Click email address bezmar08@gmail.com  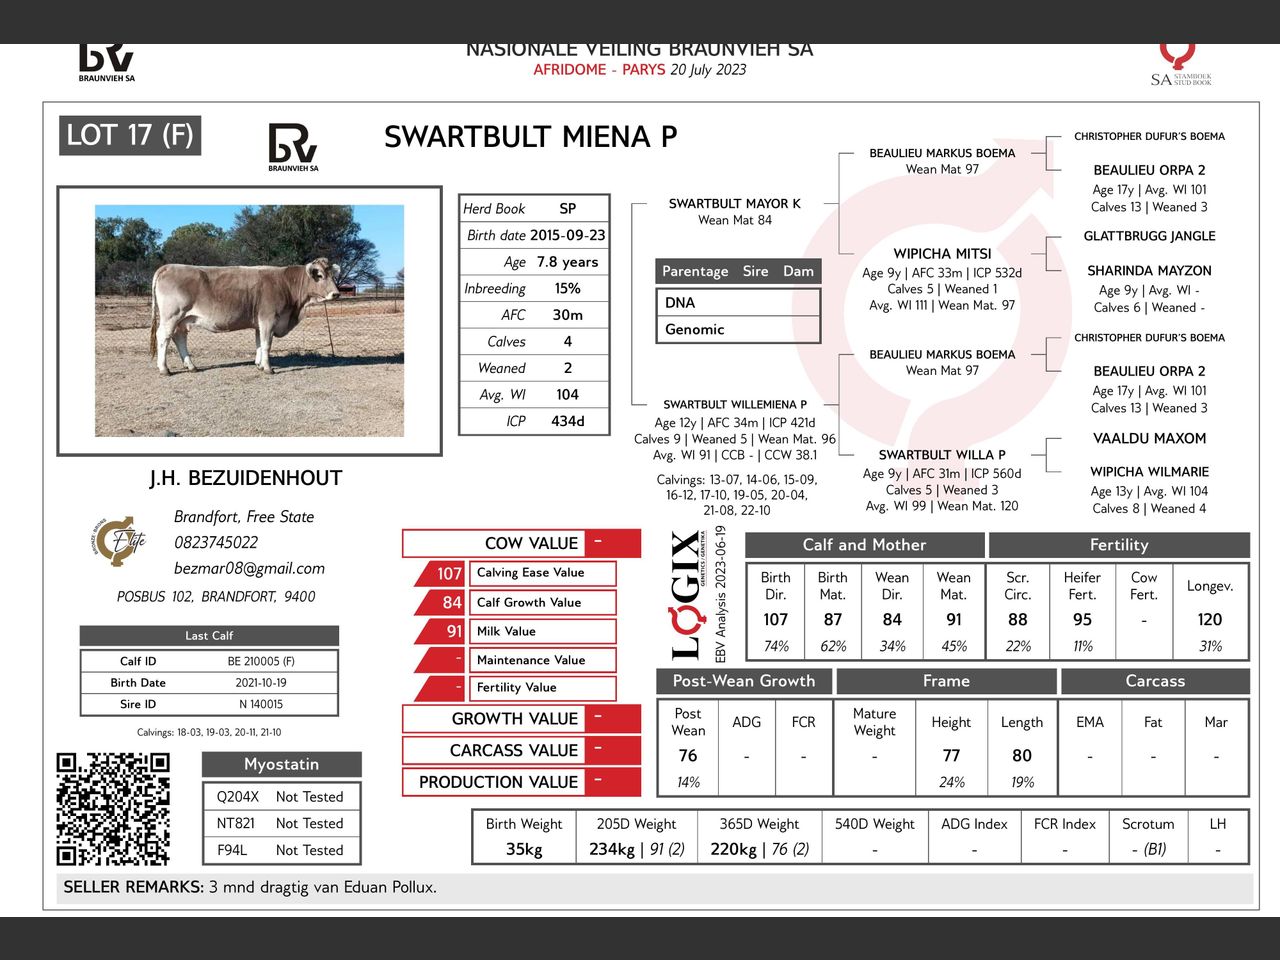(x=250, y=568)
